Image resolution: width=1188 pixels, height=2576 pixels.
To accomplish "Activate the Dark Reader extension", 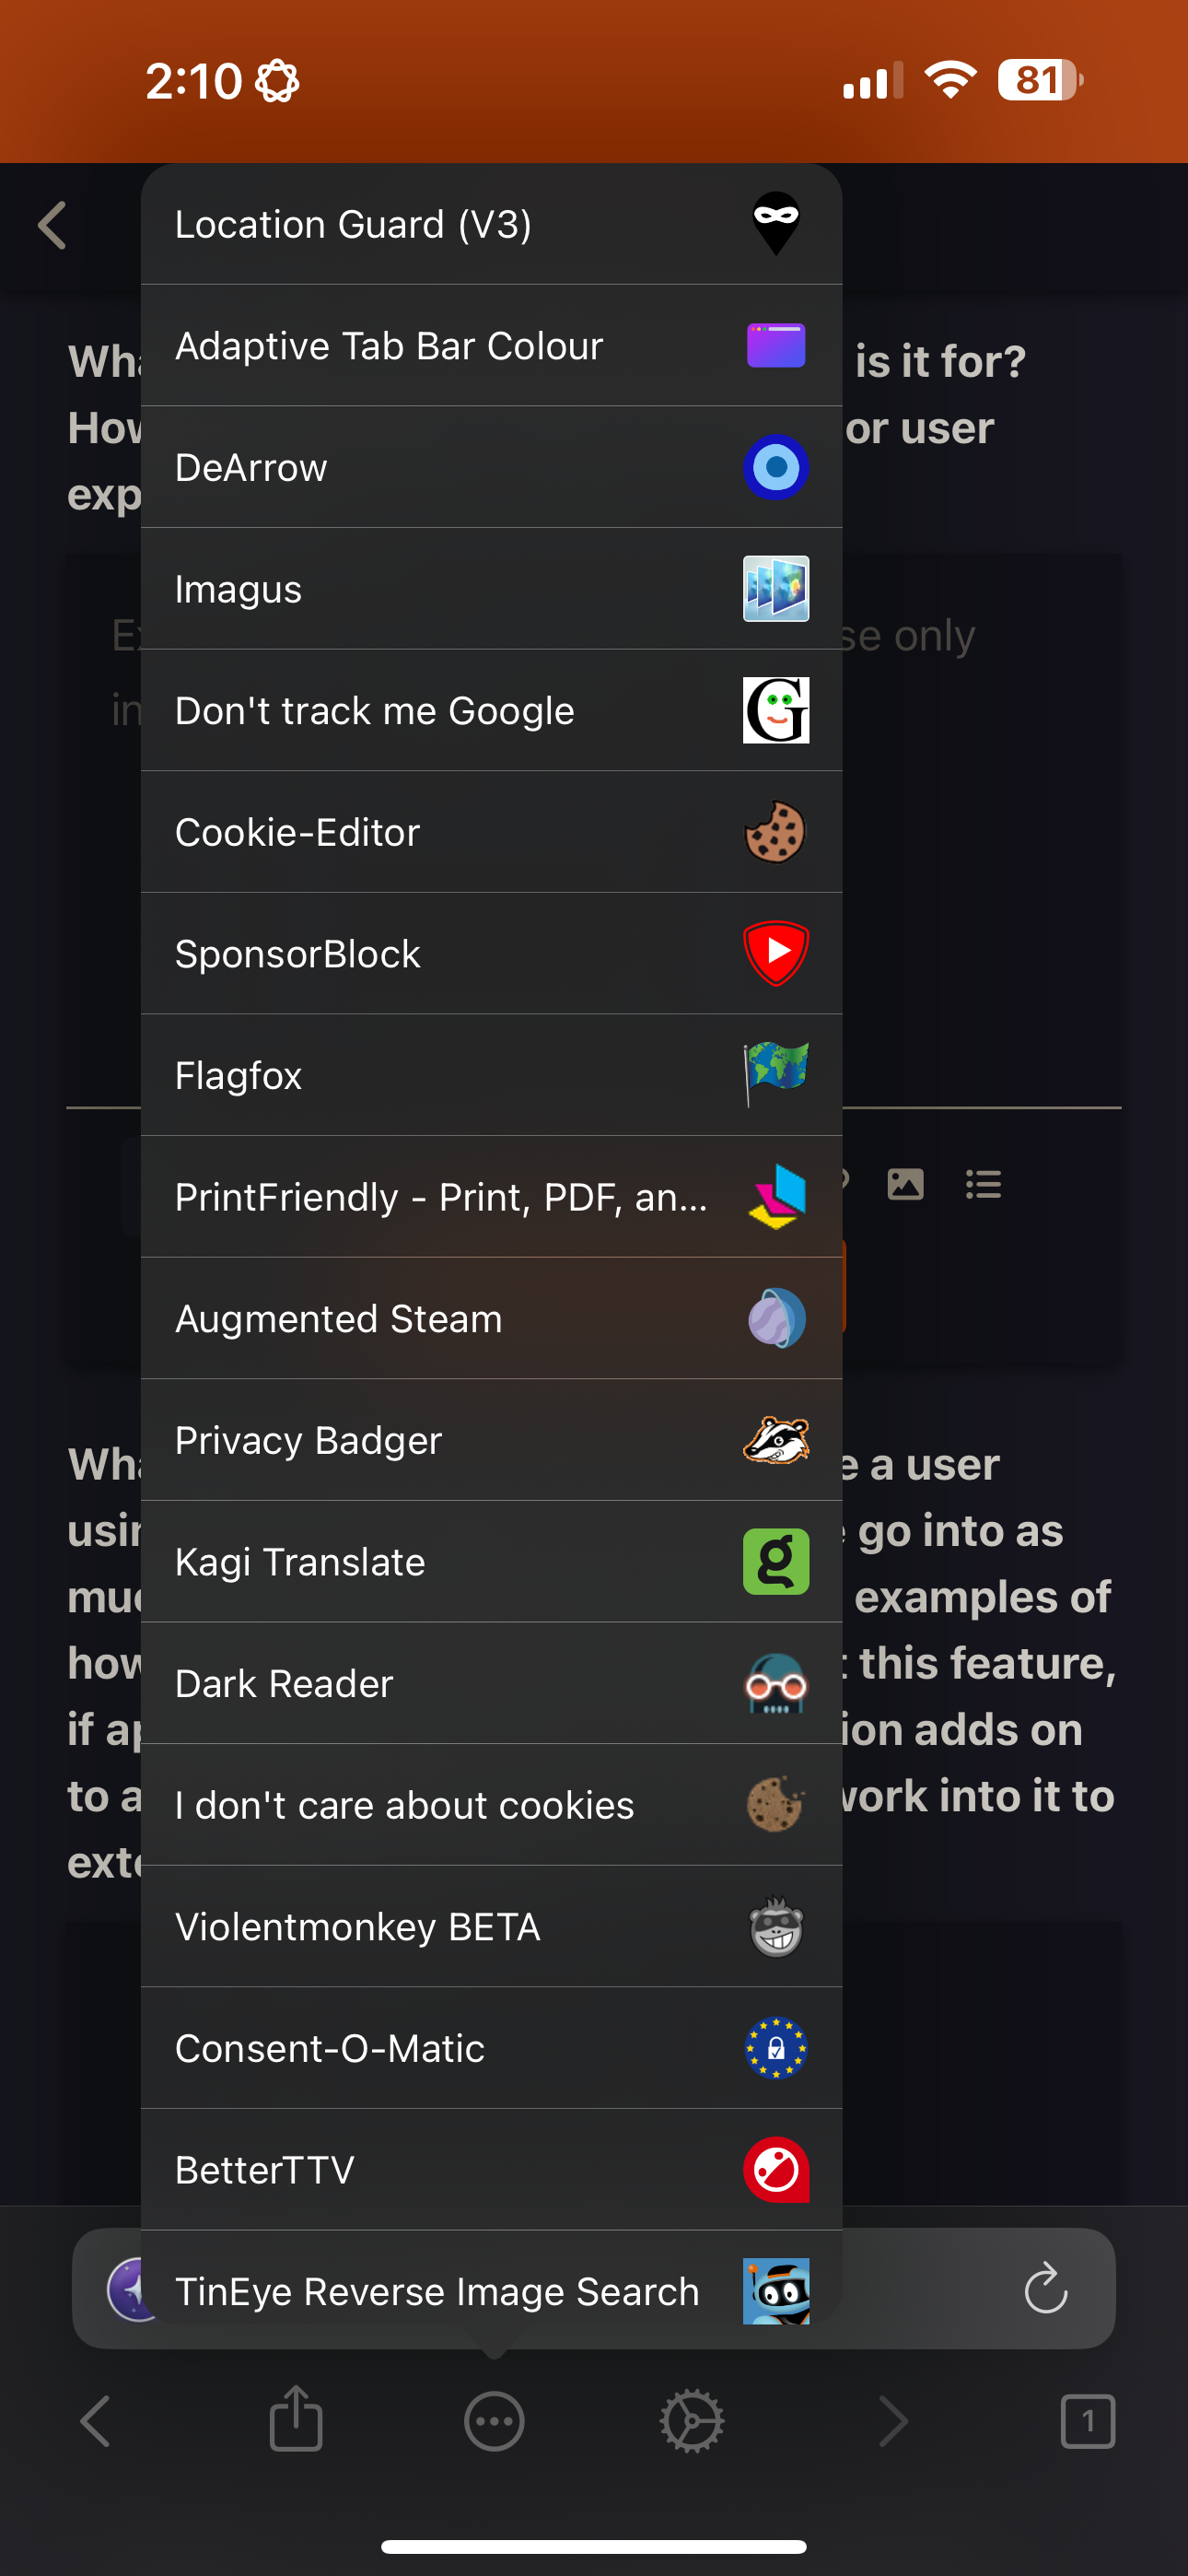I will 490,1683.
